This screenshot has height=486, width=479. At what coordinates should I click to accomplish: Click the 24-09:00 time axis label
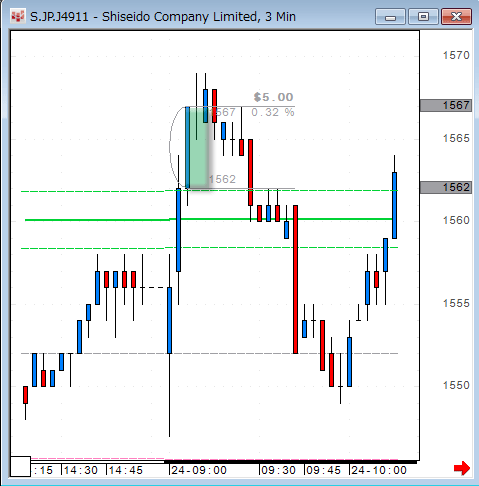point(199,470)
